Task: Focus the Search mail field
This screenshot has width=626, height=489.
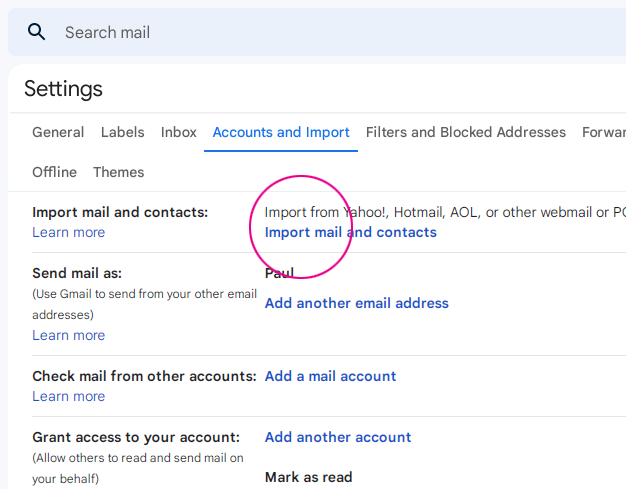Action: (343, 32)
